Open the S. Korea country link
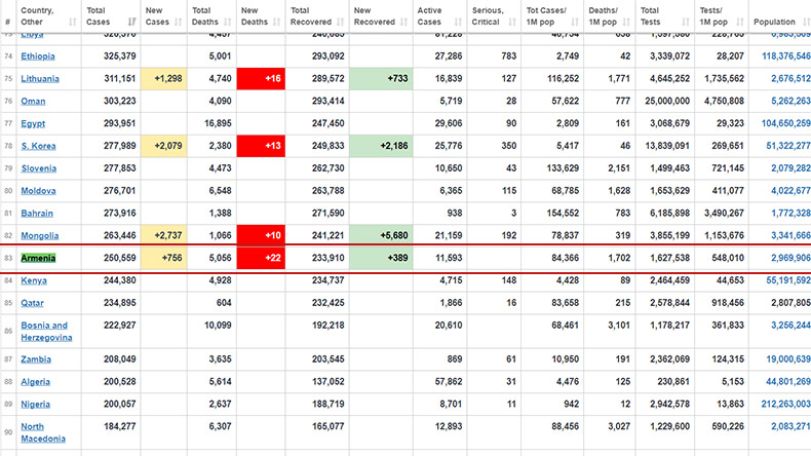The width and height of the screenshot is (811, 456). (x=38, y=146)
